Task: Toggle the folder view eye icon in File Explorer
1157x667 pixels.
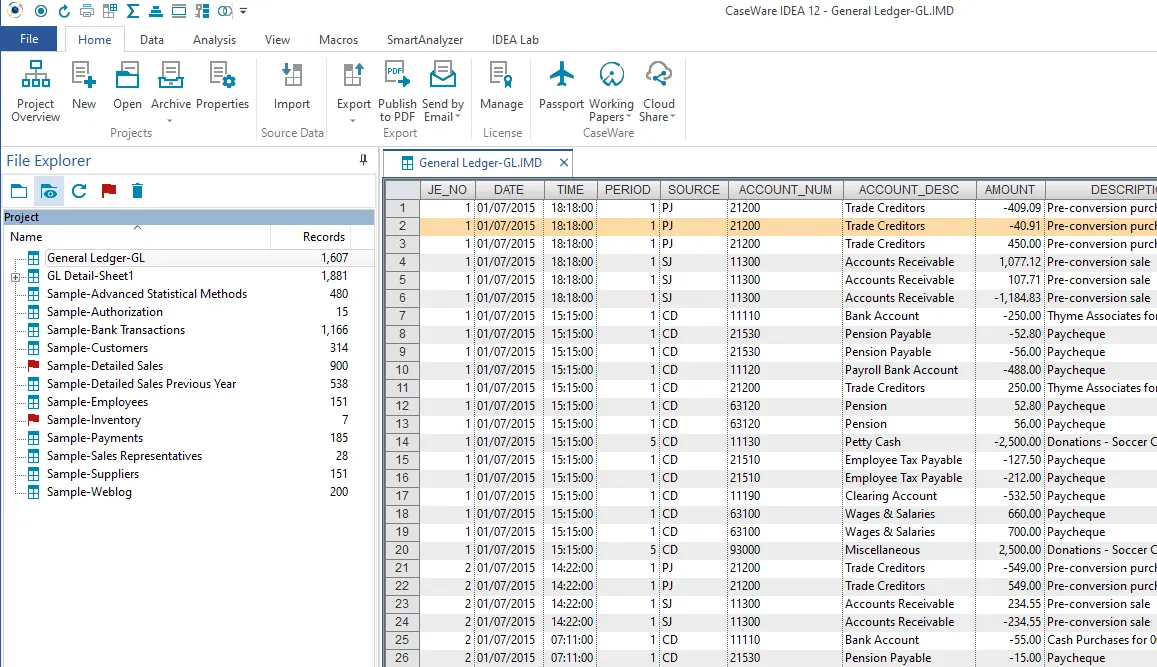Action: click(x=49, y=191)
